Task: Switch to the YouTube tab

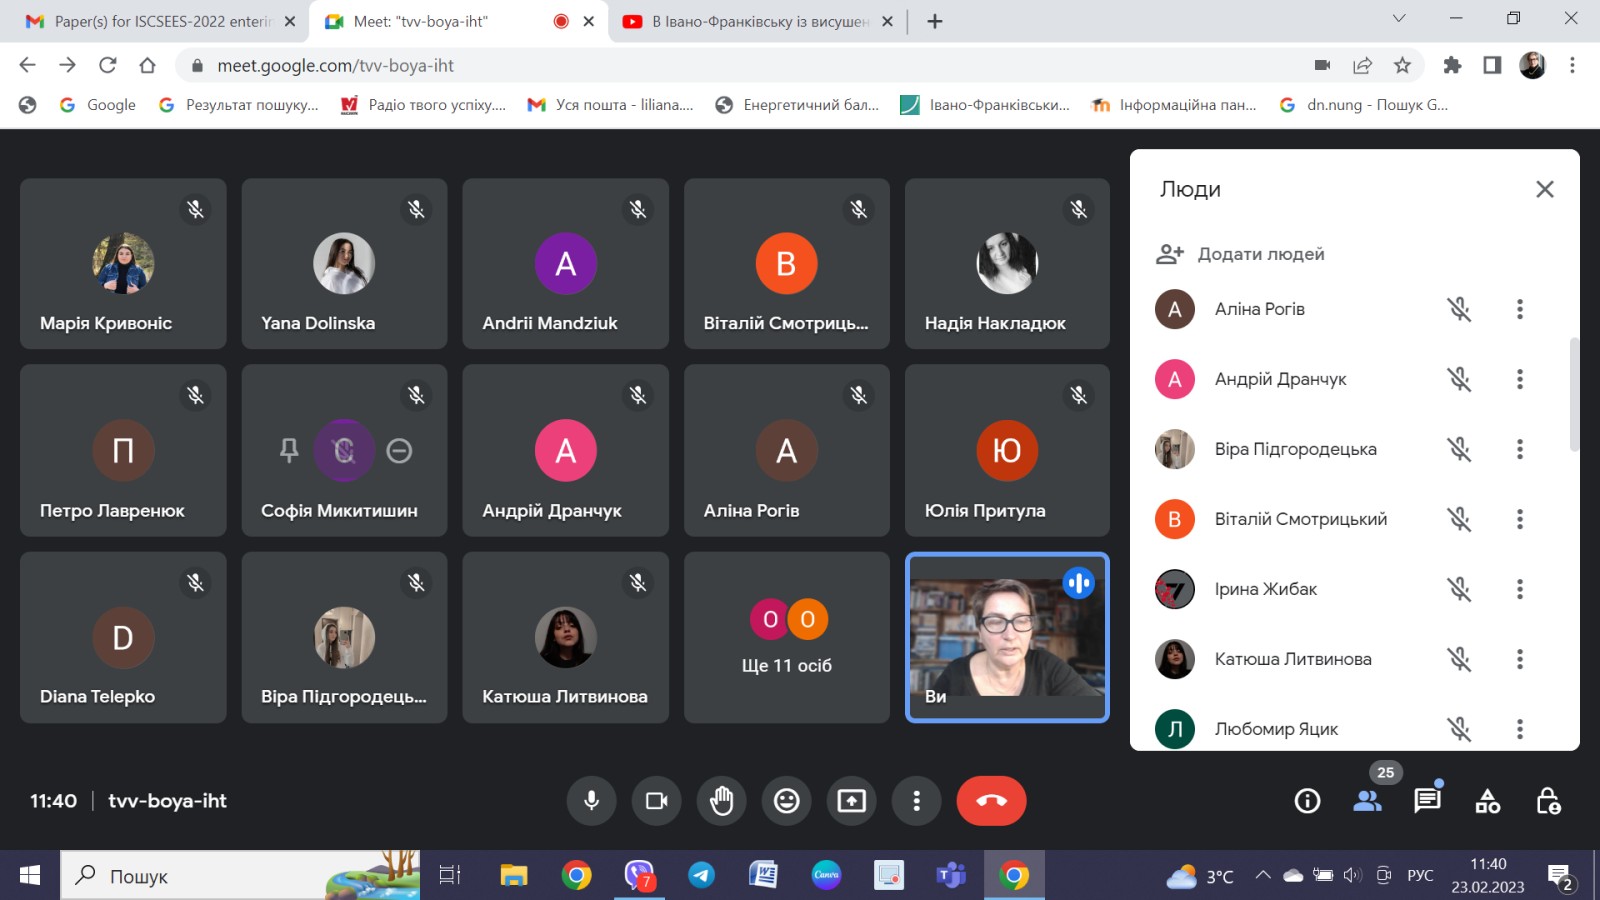Action: [757, 20]
